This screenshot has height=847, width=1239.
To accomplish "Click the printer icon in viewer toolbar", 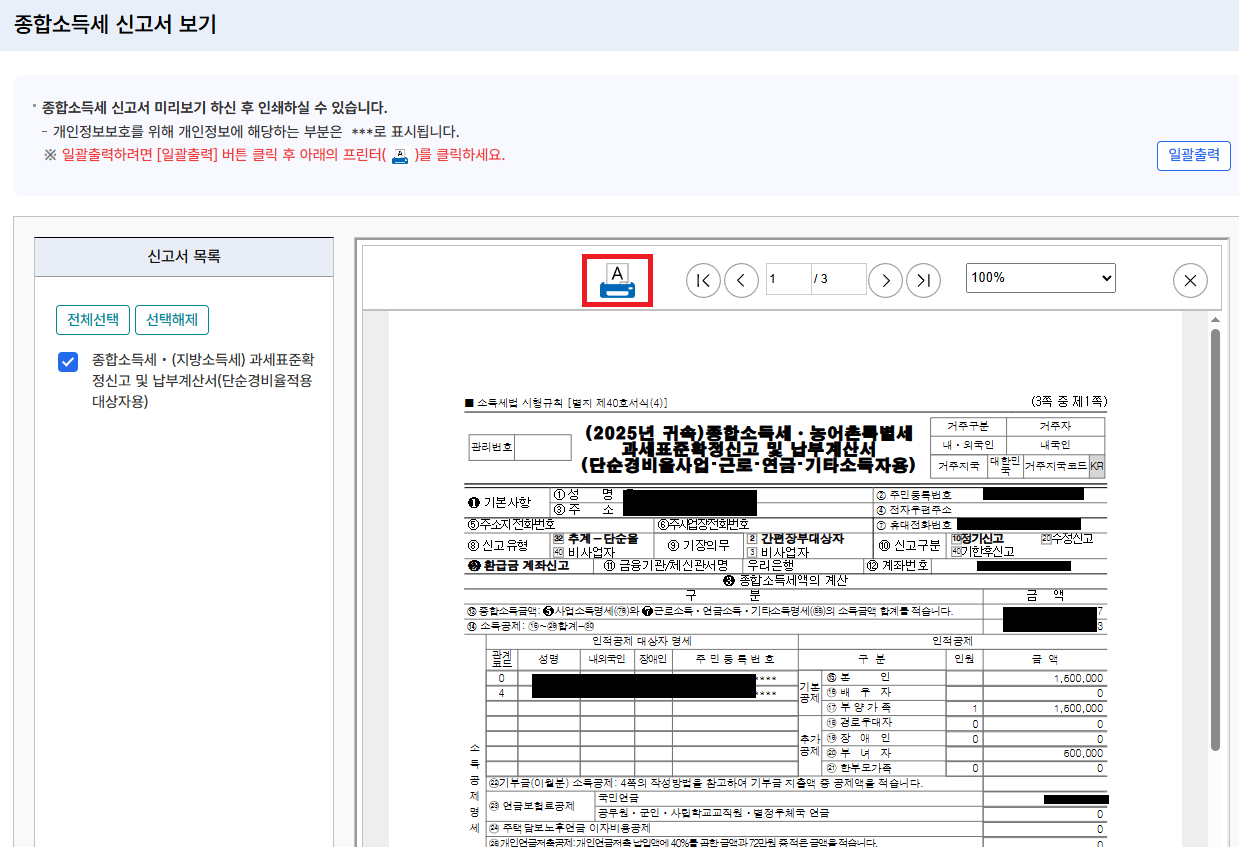I will point(617,281).
